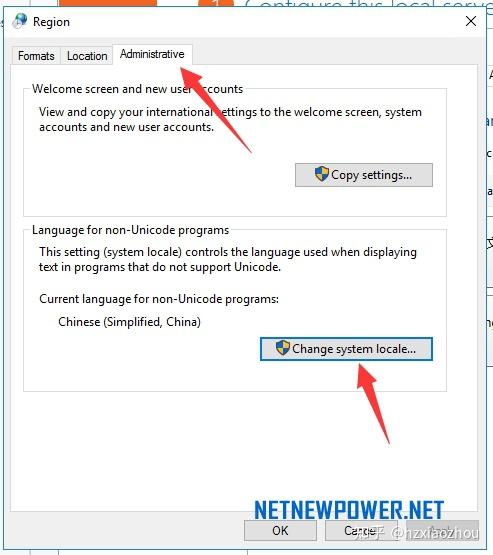Click Configure this local server heading behind dialog

(368, 4)
